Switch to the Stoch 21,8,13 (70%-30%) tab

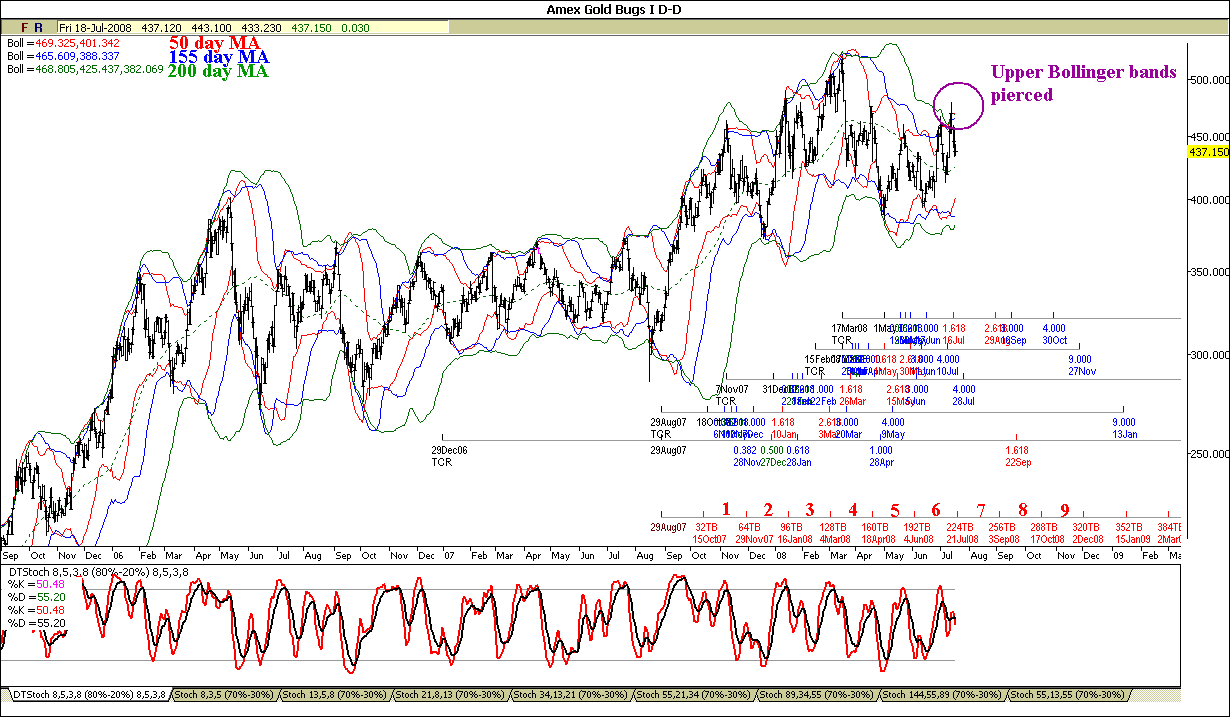click(x=452, y=693)
